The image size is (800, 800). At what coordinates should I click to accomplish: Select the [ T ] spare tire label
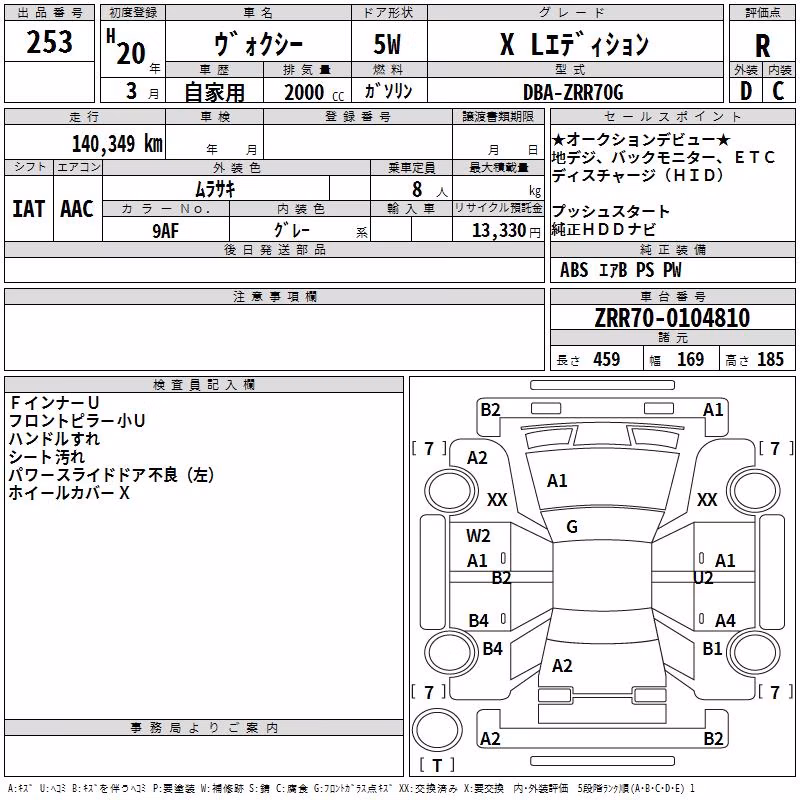coord(437,765)
